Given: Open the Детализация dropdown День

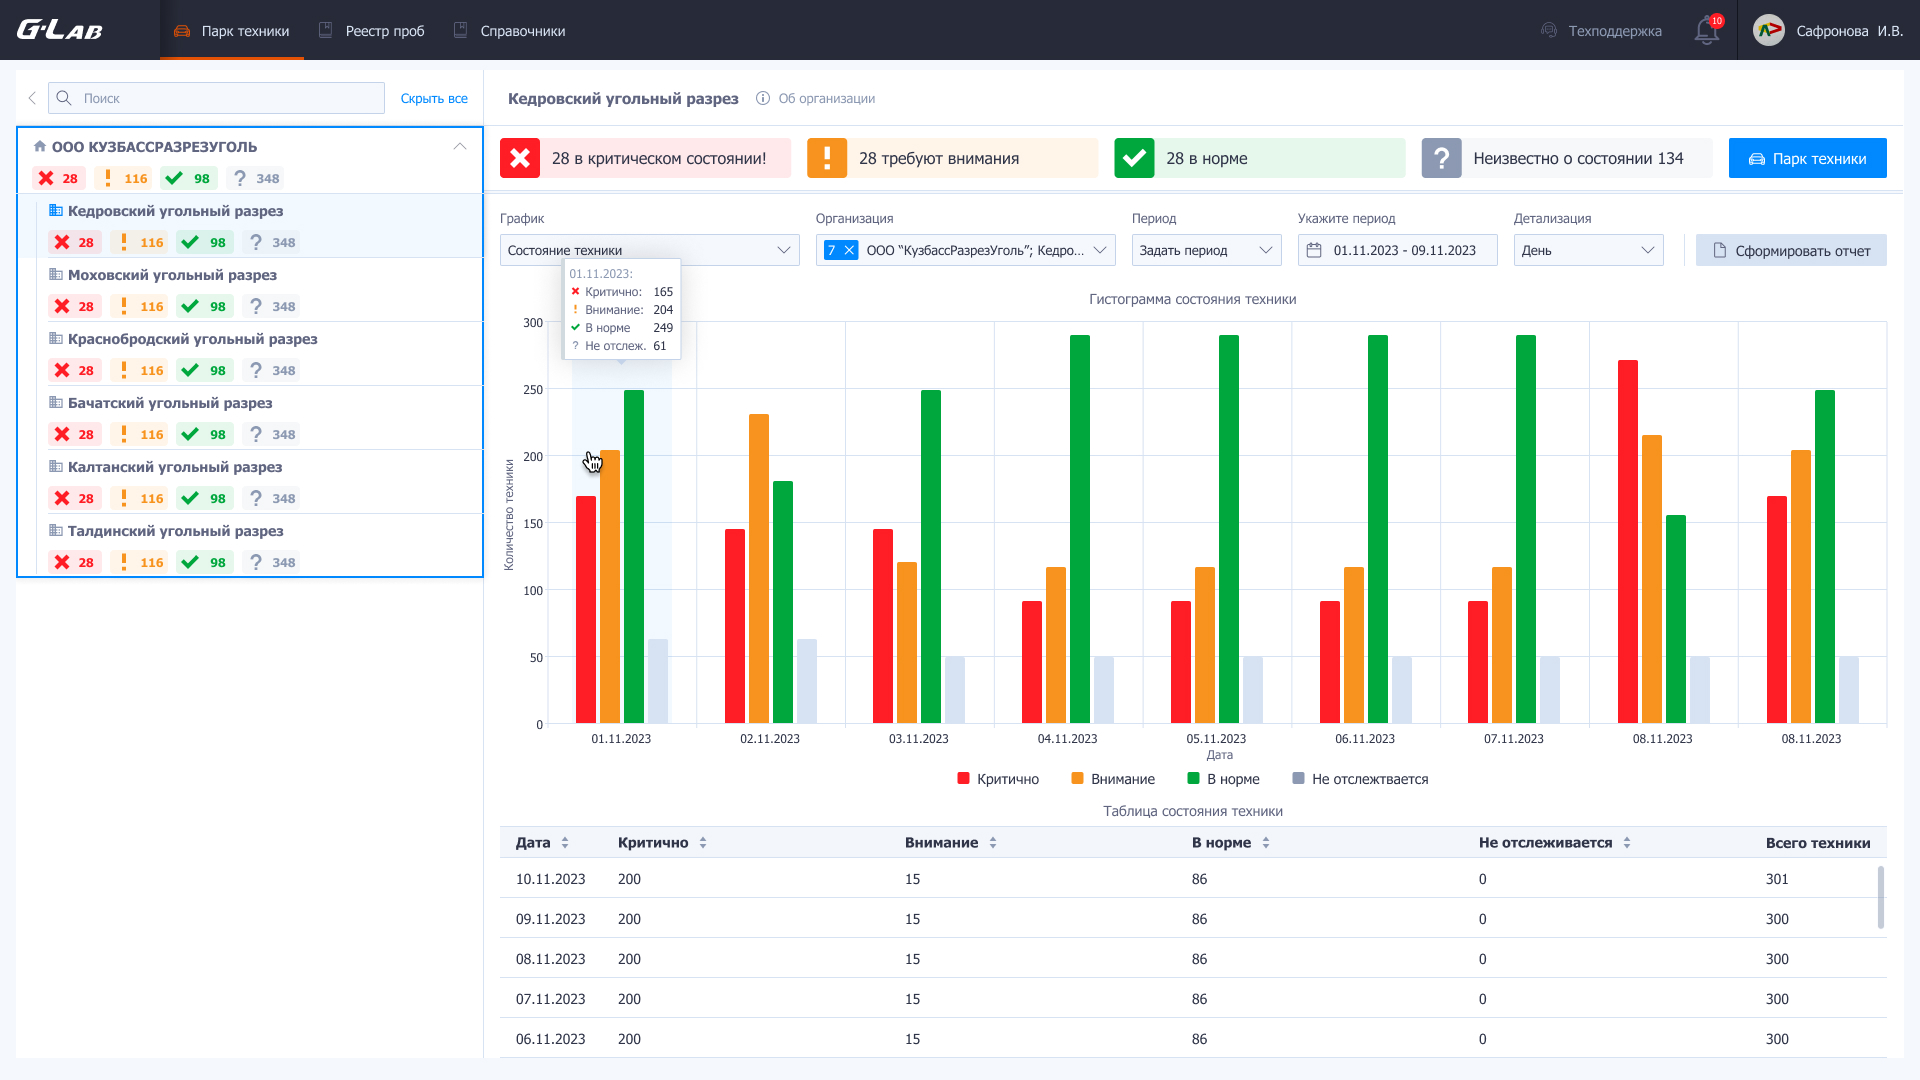Looking at the screenshot, I should 1588,250.
